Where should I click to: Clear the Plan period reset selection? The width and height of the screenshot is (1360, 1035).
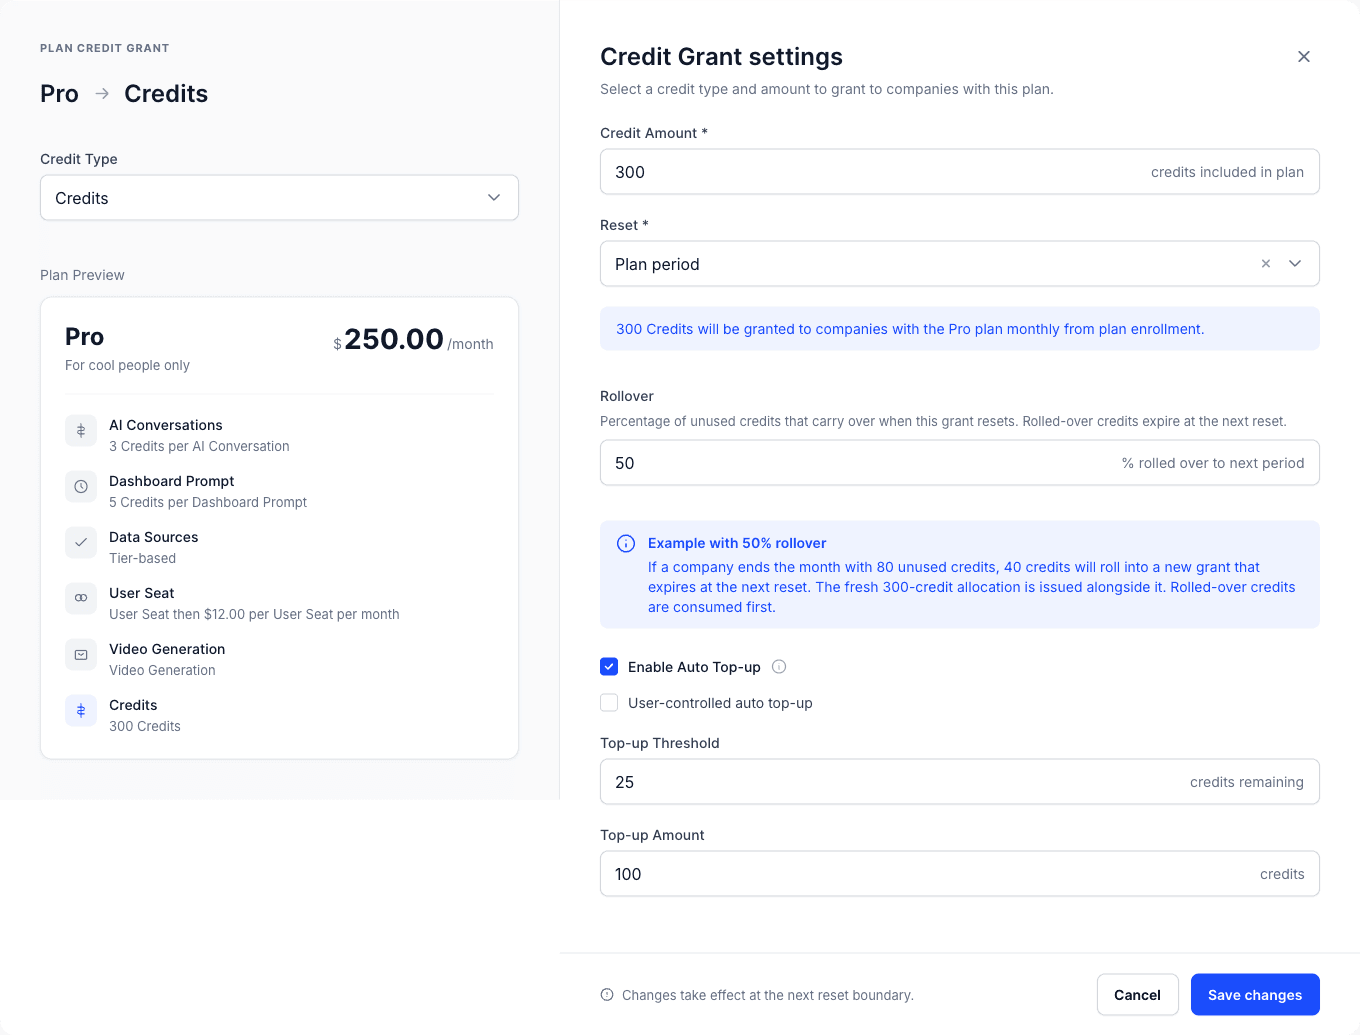pyautogui.click(x=1266, y=264)
